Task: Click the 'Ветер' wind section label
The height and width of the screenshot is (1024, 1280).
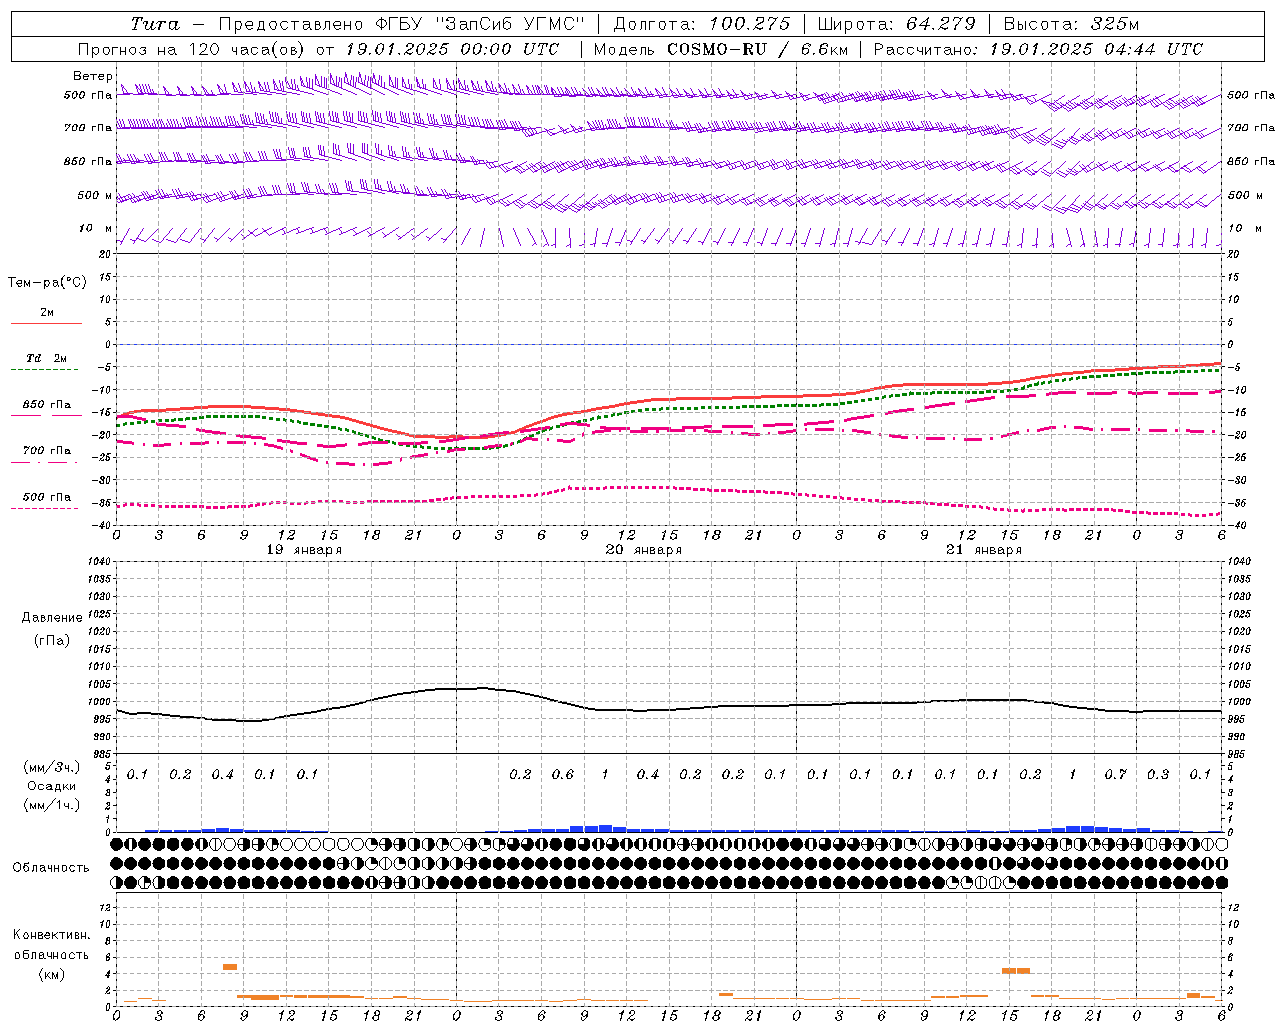Action: pos(92,76)
